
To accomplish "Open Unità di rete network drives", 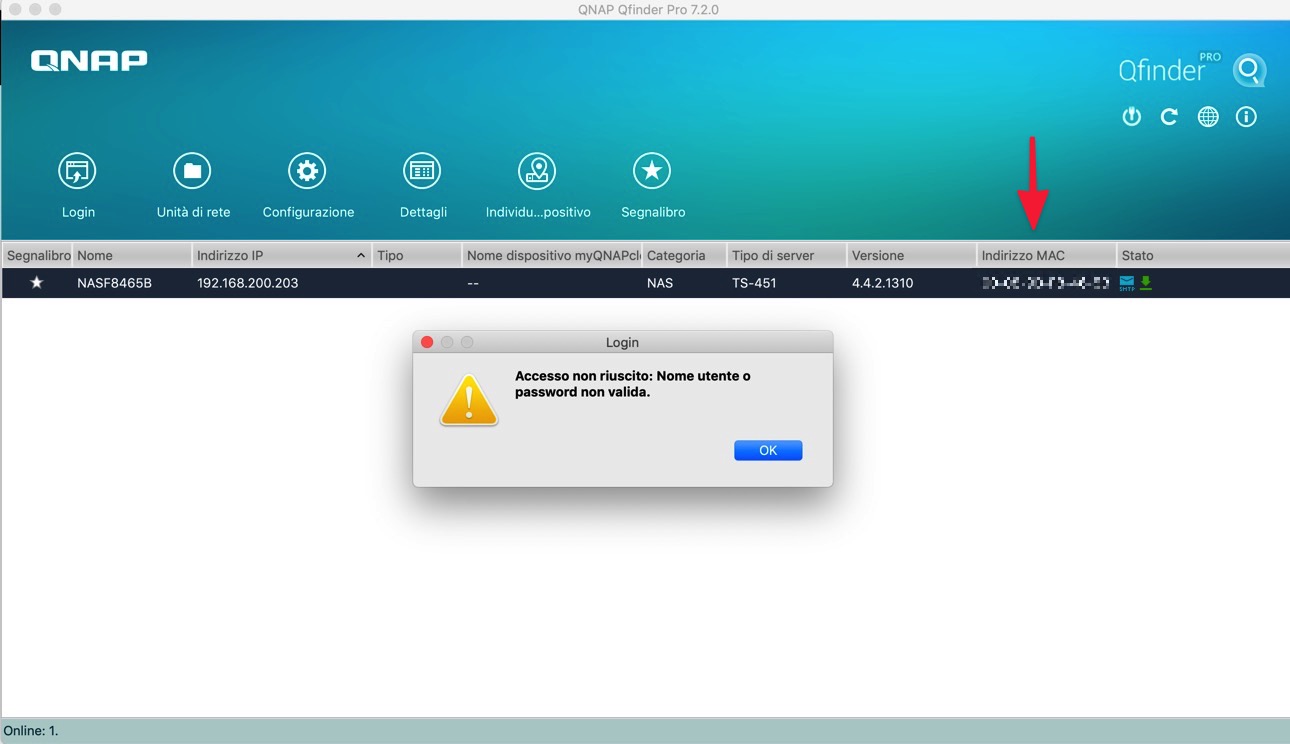I will point(192,172).
